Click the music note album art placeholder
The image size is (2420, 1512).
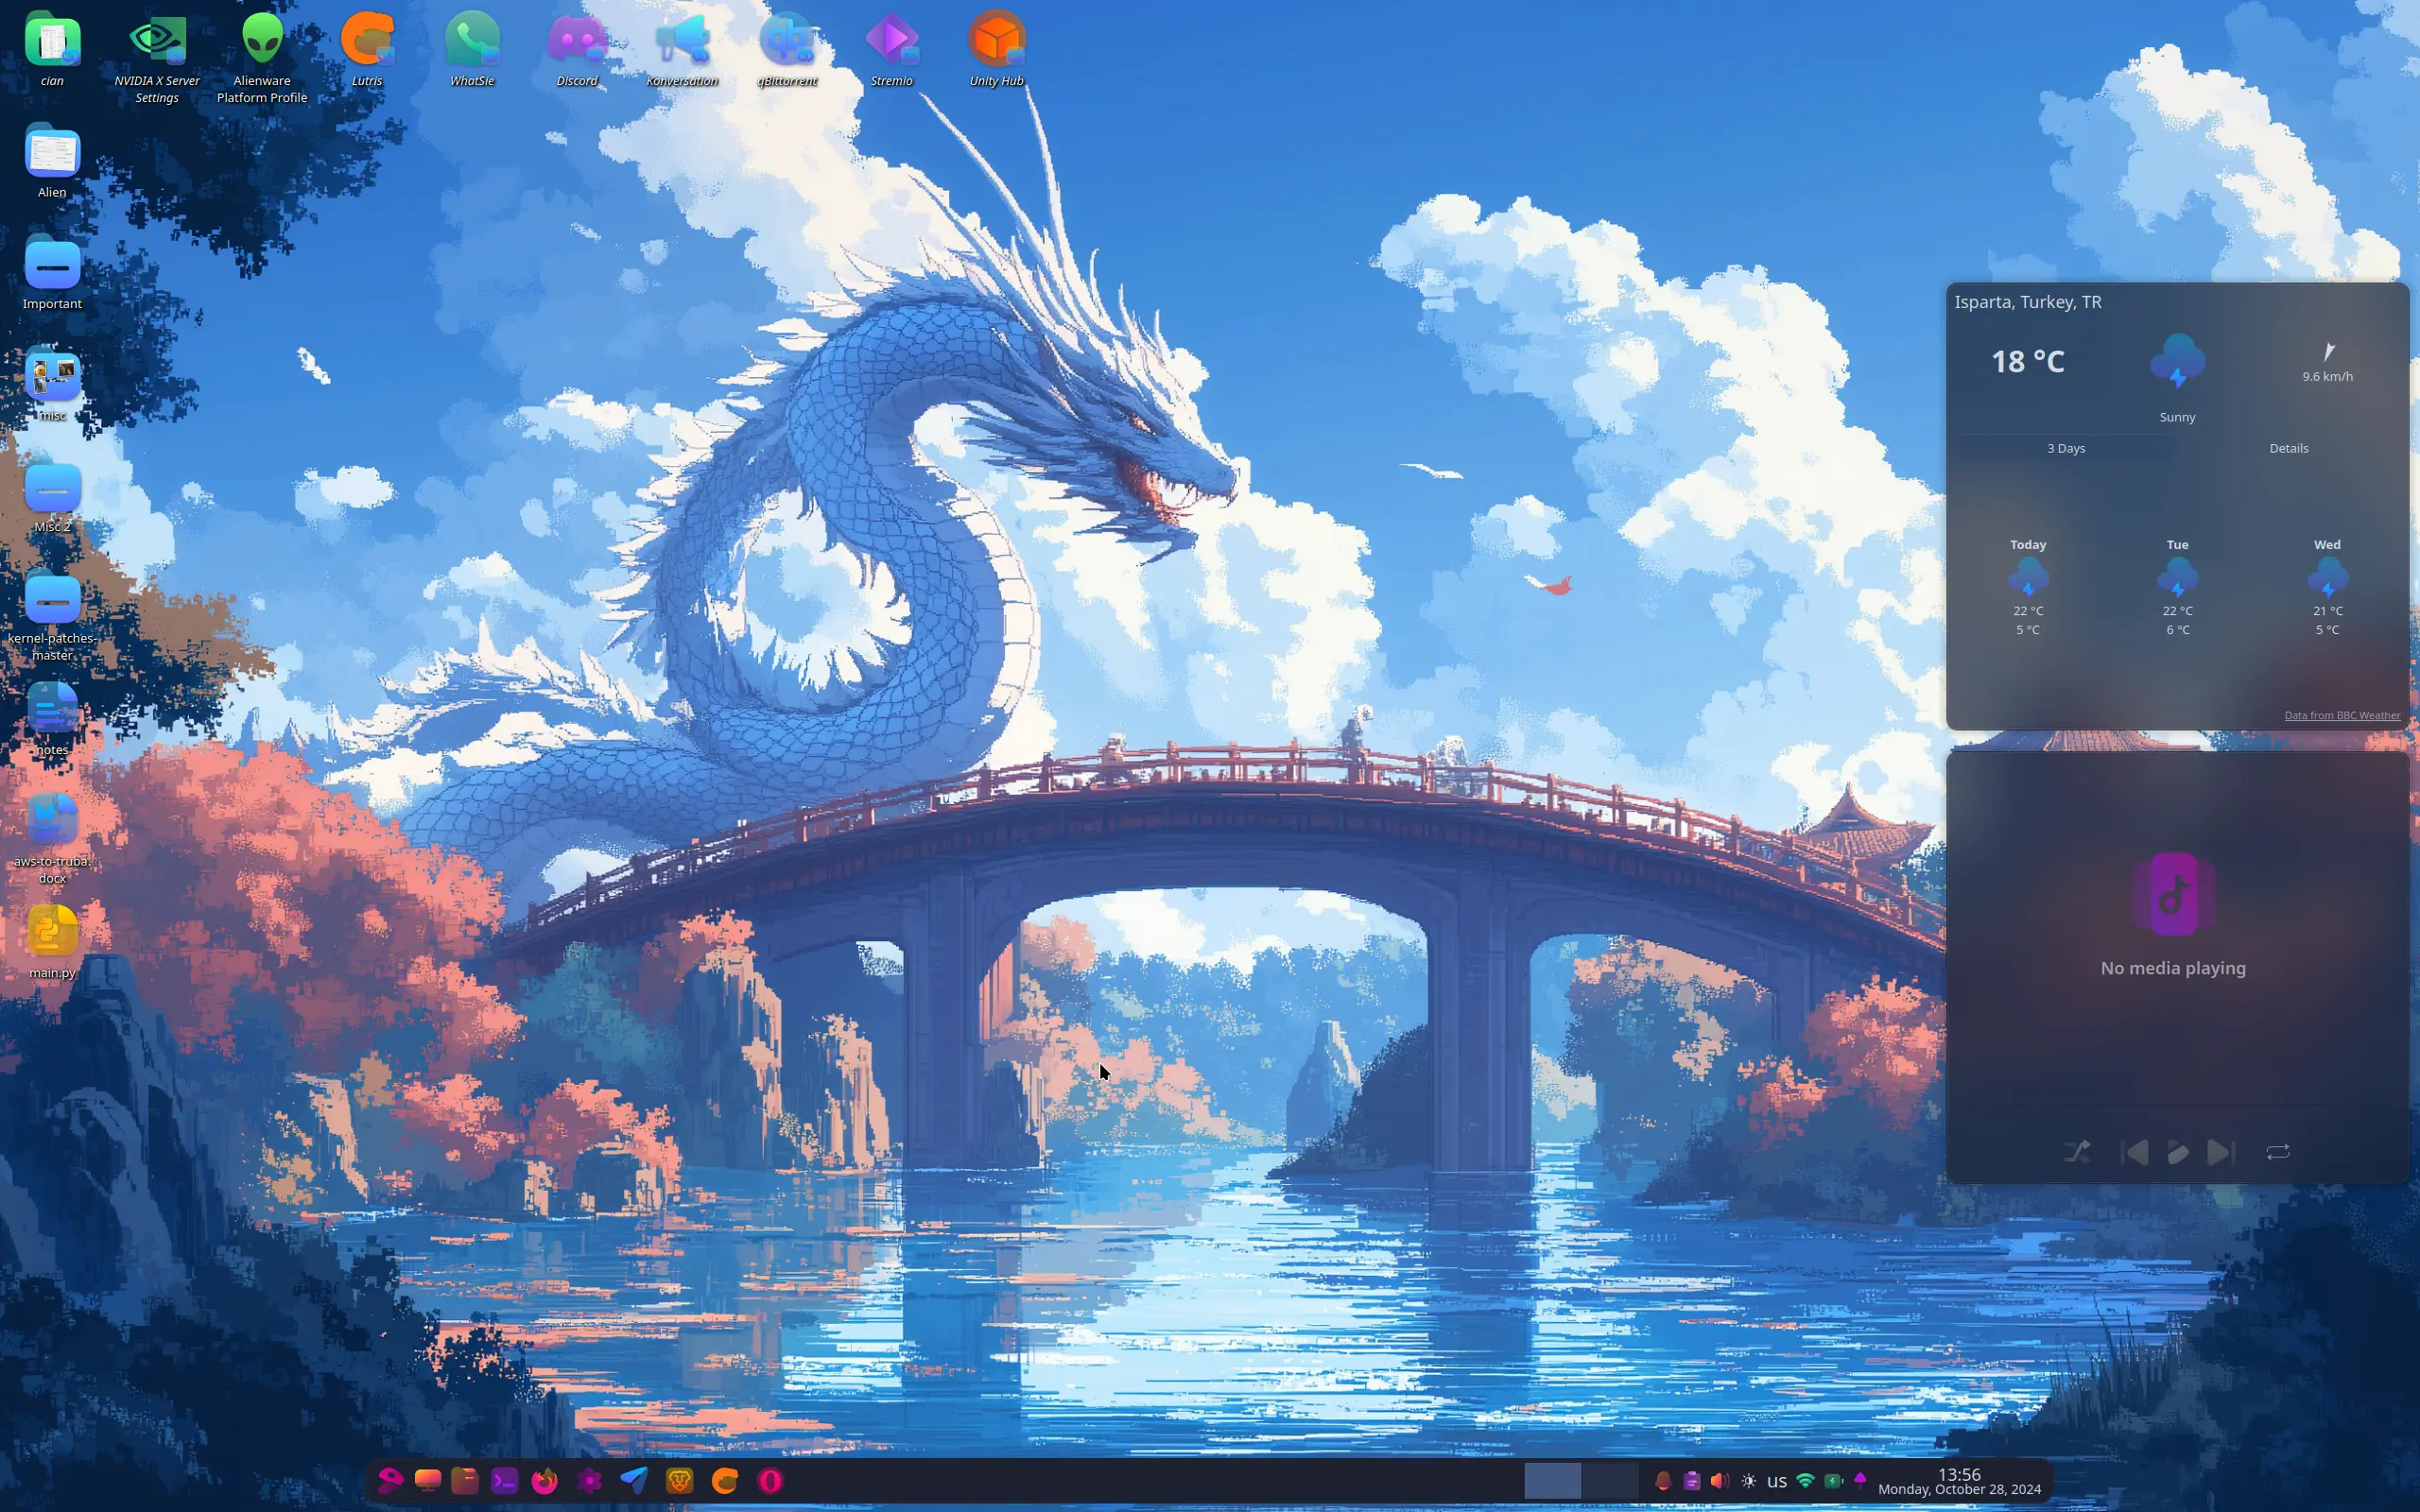click(x=2173, y=893)
